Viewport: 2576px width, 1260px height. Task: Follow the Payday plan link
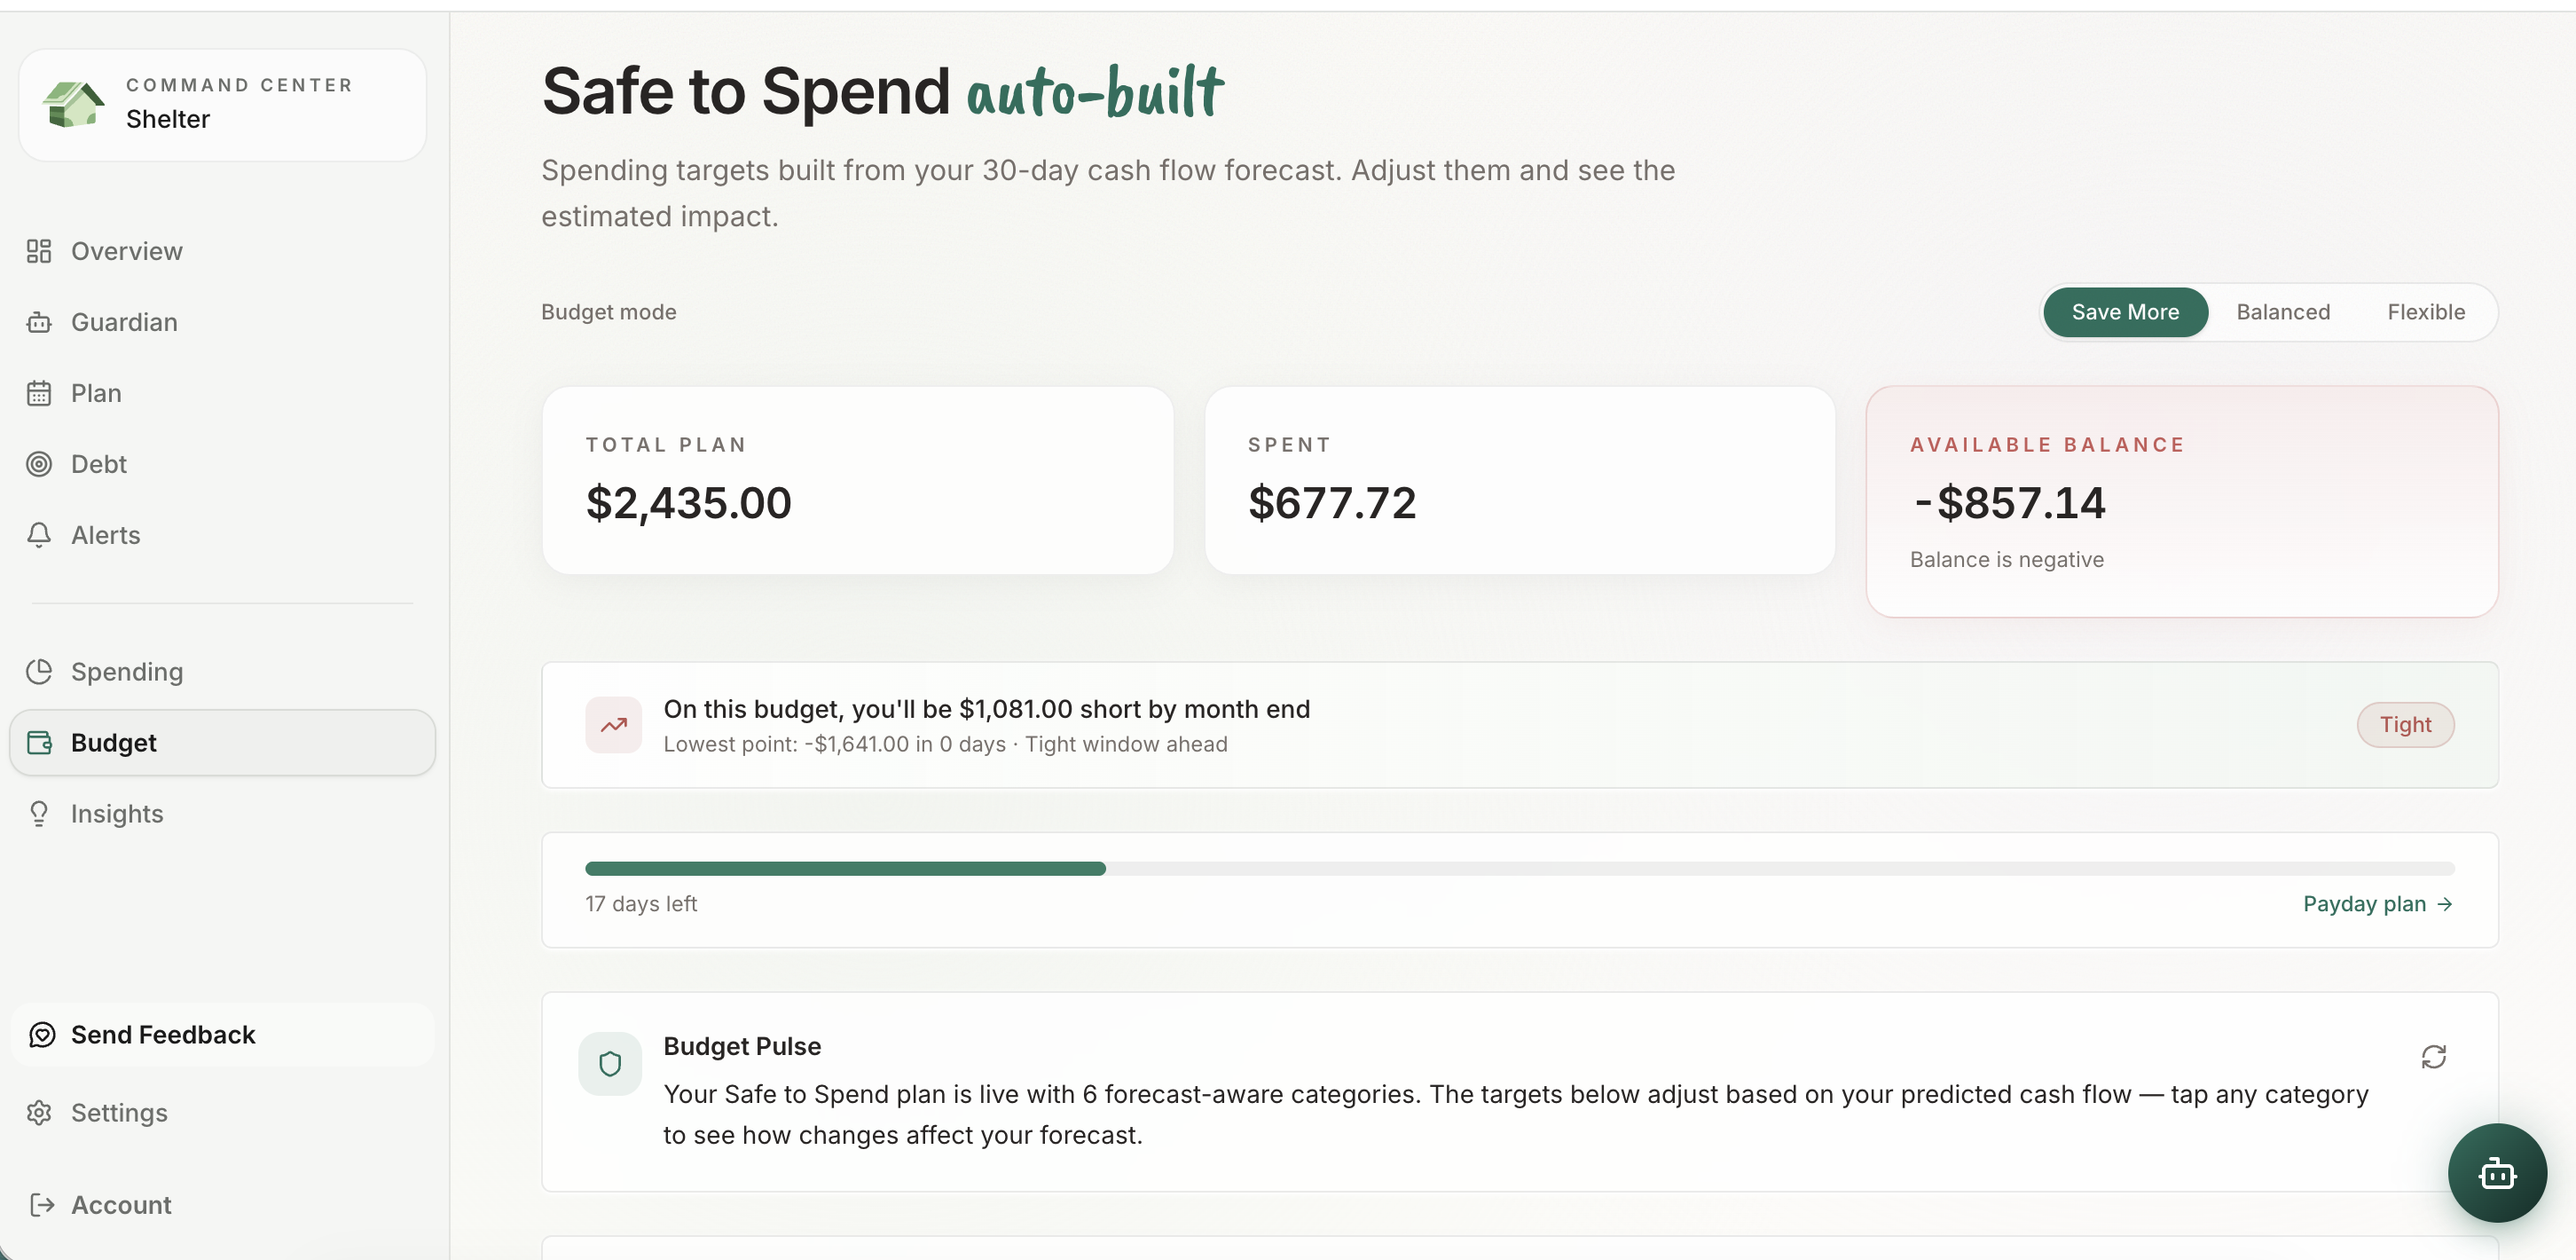[x=2376, y=904]
